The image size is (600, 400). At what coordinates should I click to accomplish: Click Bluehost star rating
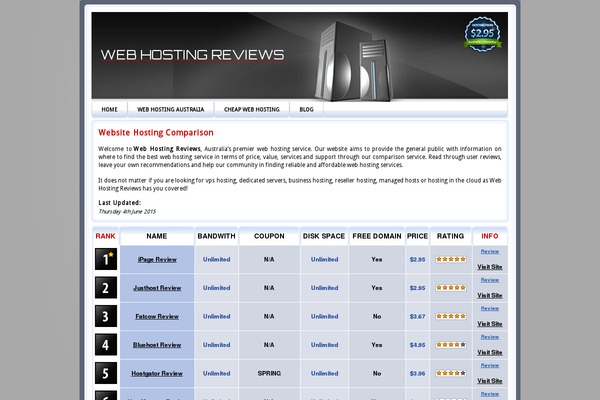click(451, 344)
